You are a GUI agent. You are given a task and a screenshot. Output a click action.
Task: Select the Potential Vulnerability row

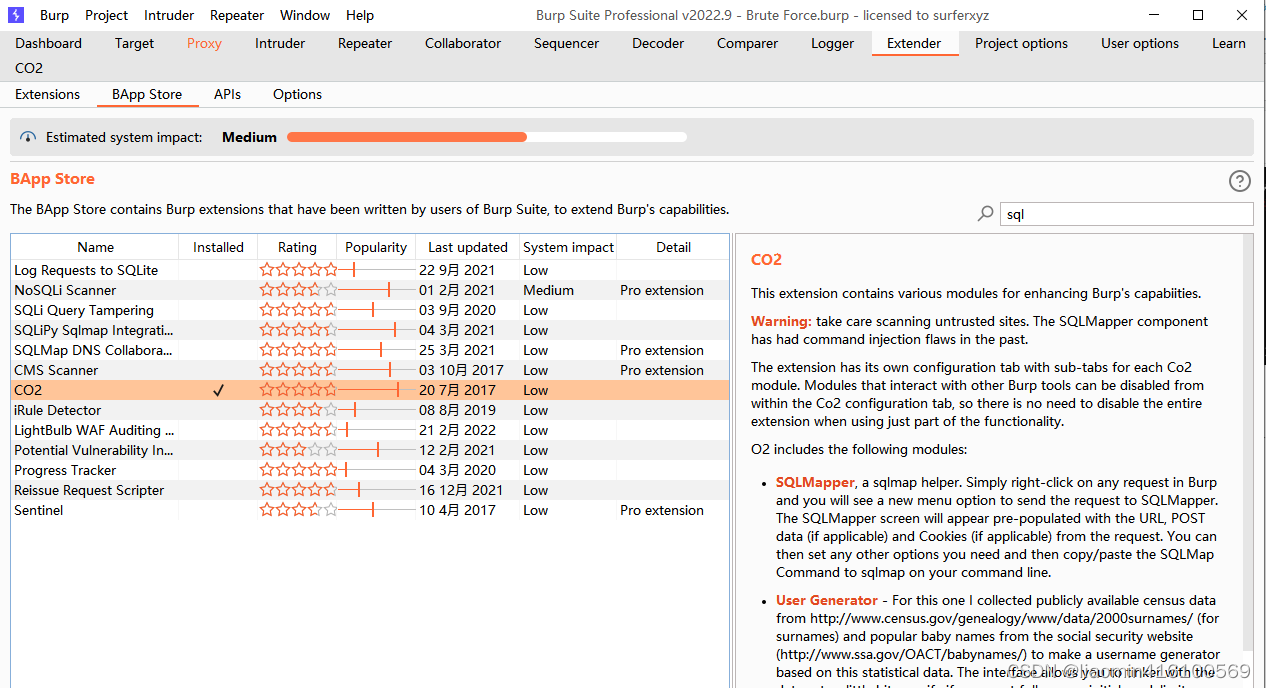coord(370,450)
